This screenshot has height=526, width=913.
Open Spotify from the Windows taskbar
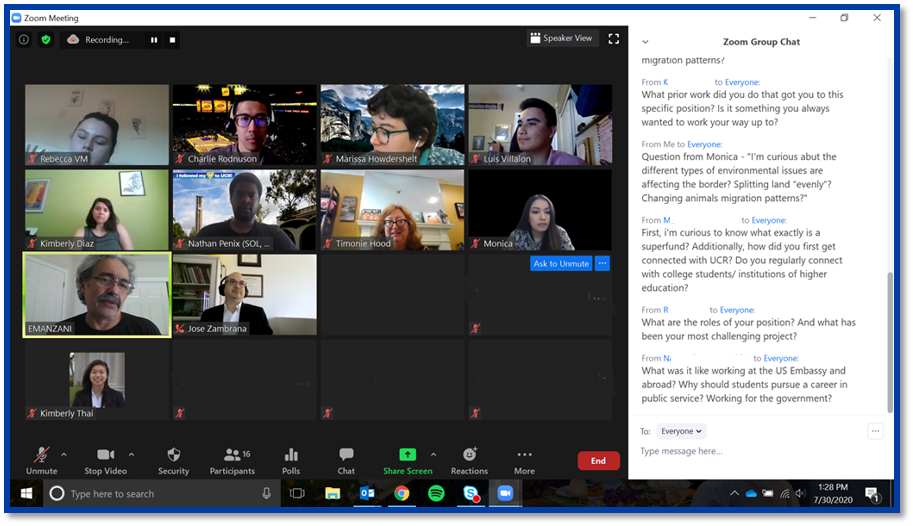(436, 493)
